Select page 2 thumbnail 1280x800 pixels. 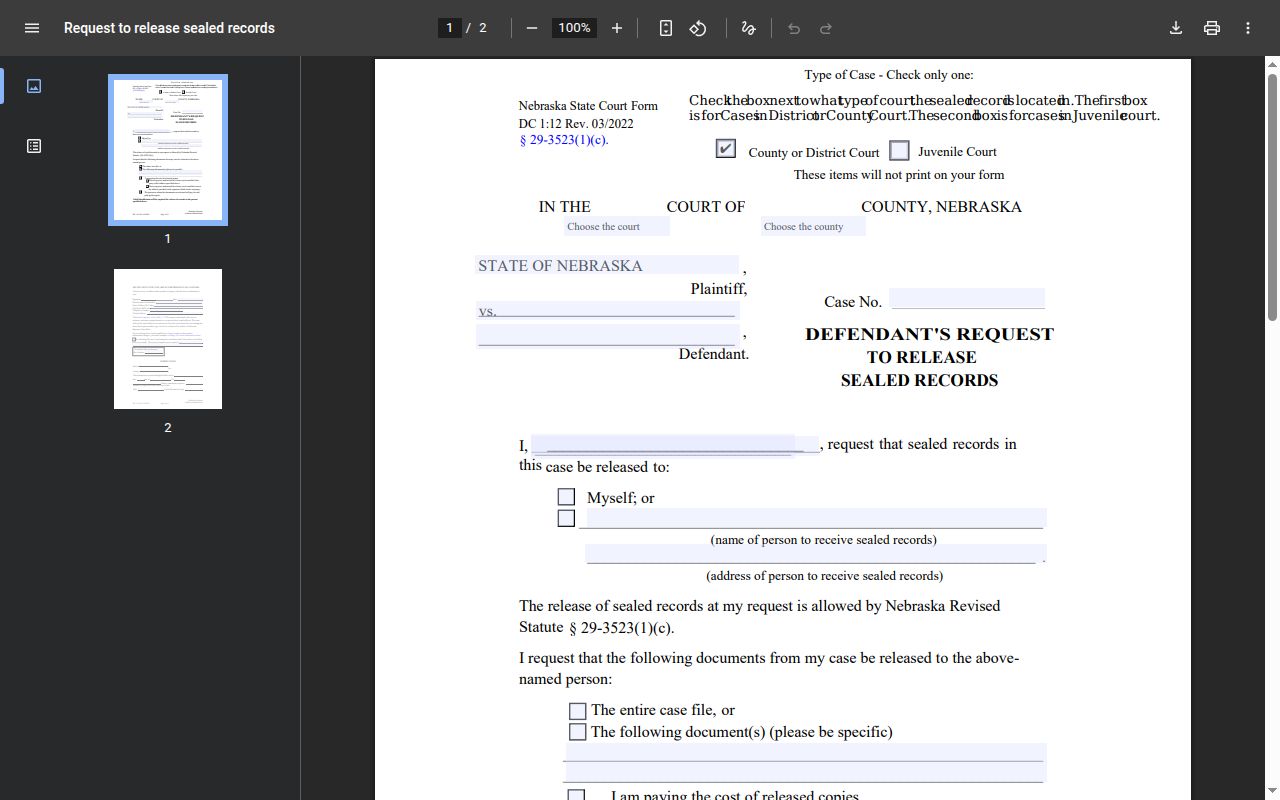(168, 339)
